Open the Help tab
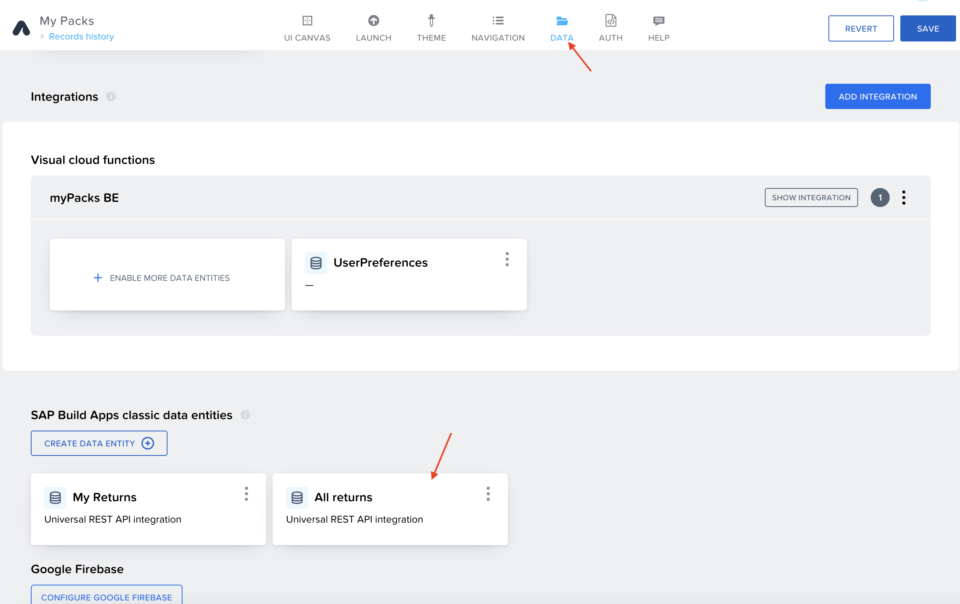 [659, 28]
